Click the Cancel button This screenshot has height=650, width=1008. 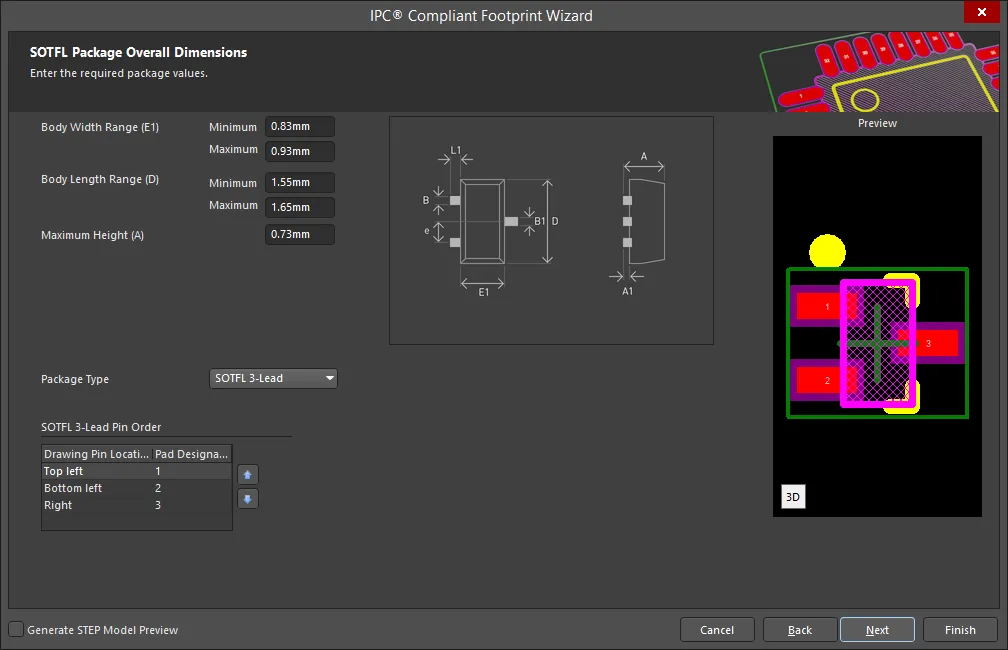pyautogui.click(x=717, y=630)
